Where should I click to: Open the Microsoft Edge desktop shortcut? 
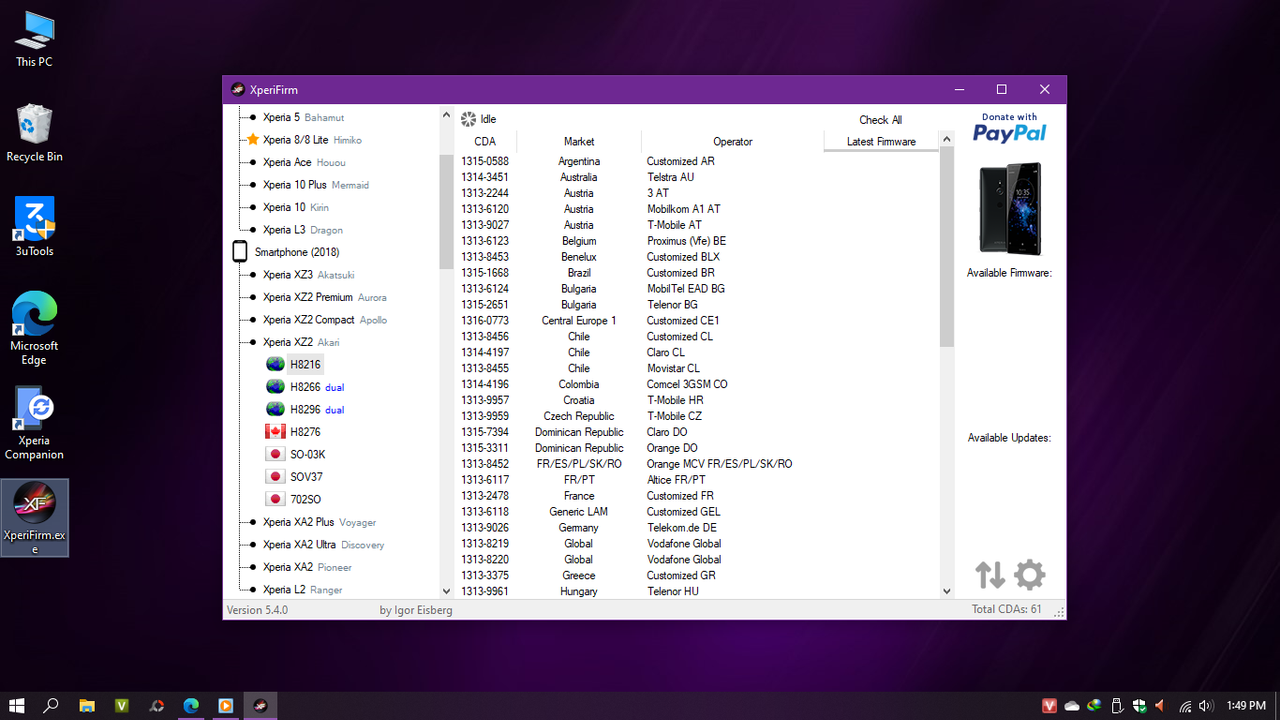[34, 329]
